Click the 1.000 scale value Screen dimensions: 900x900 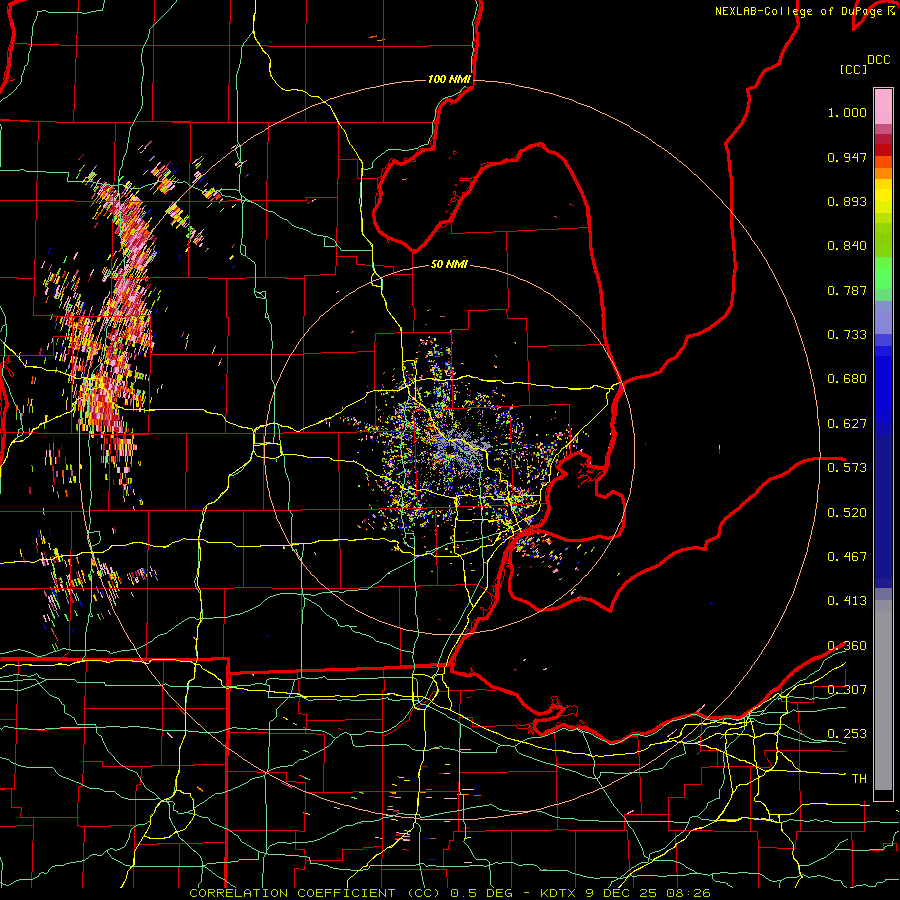coord(847,112)
